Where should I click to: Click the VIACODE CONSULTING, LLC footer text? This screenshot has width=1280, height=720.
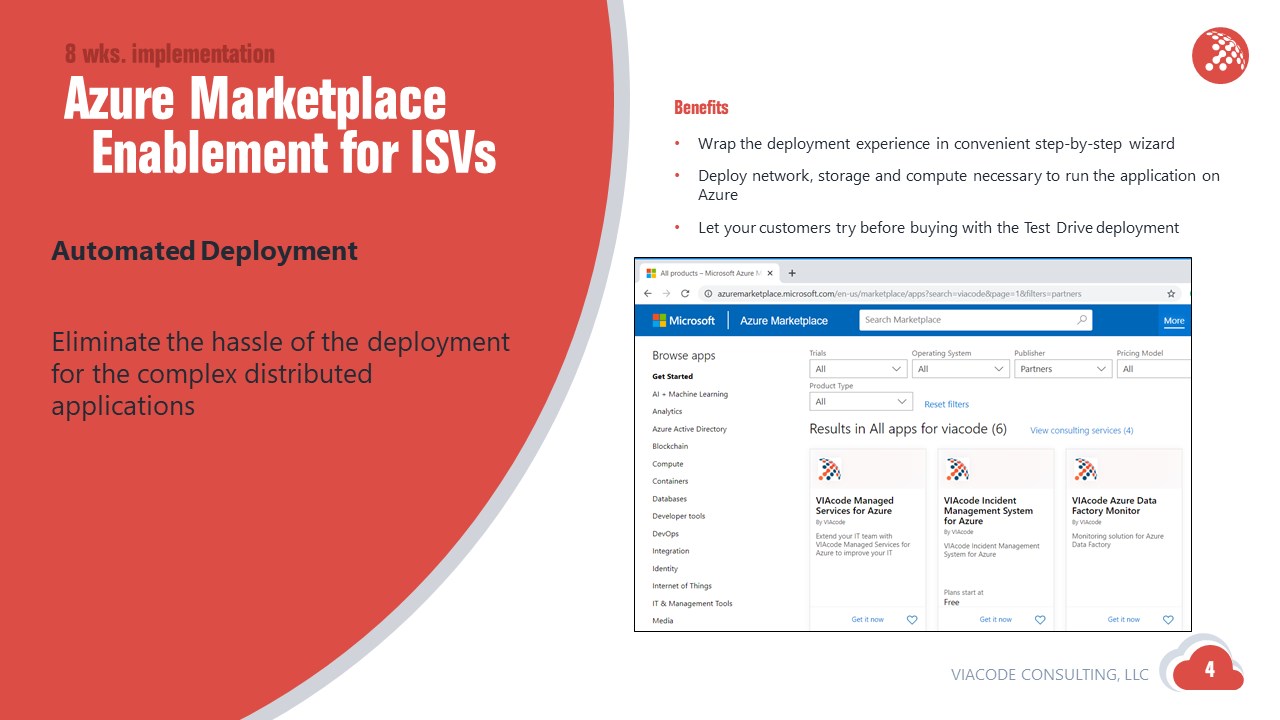[1050, 675]
